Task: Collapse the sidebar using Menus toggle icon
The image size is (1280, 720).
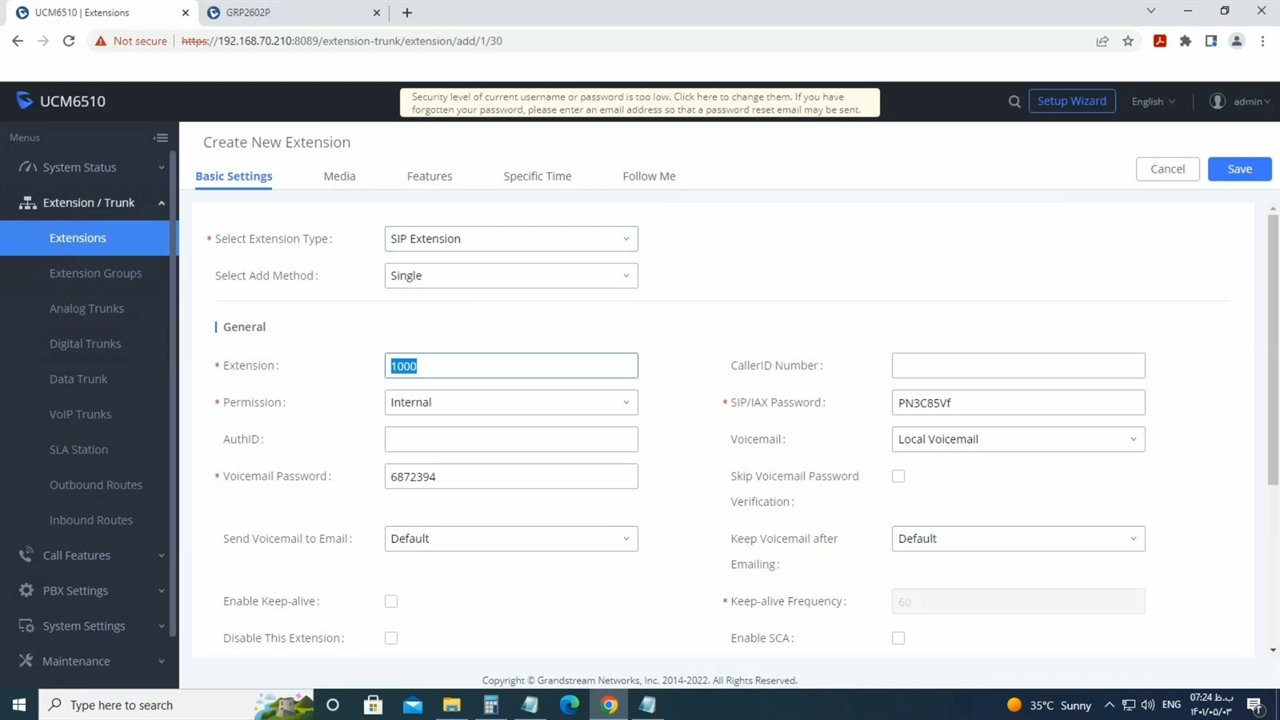Action: 160,138
